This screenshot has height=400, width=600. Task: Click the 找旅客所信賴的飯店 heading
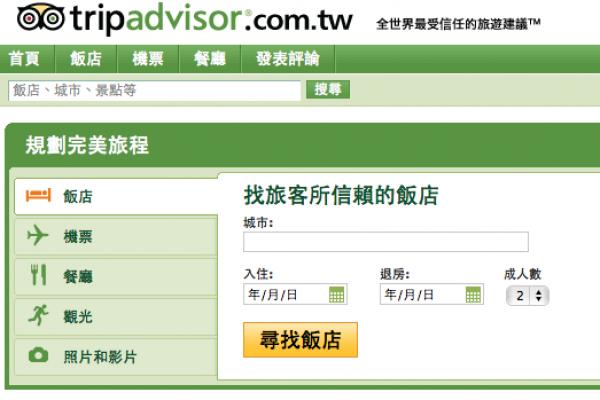[x=341, y=195]
